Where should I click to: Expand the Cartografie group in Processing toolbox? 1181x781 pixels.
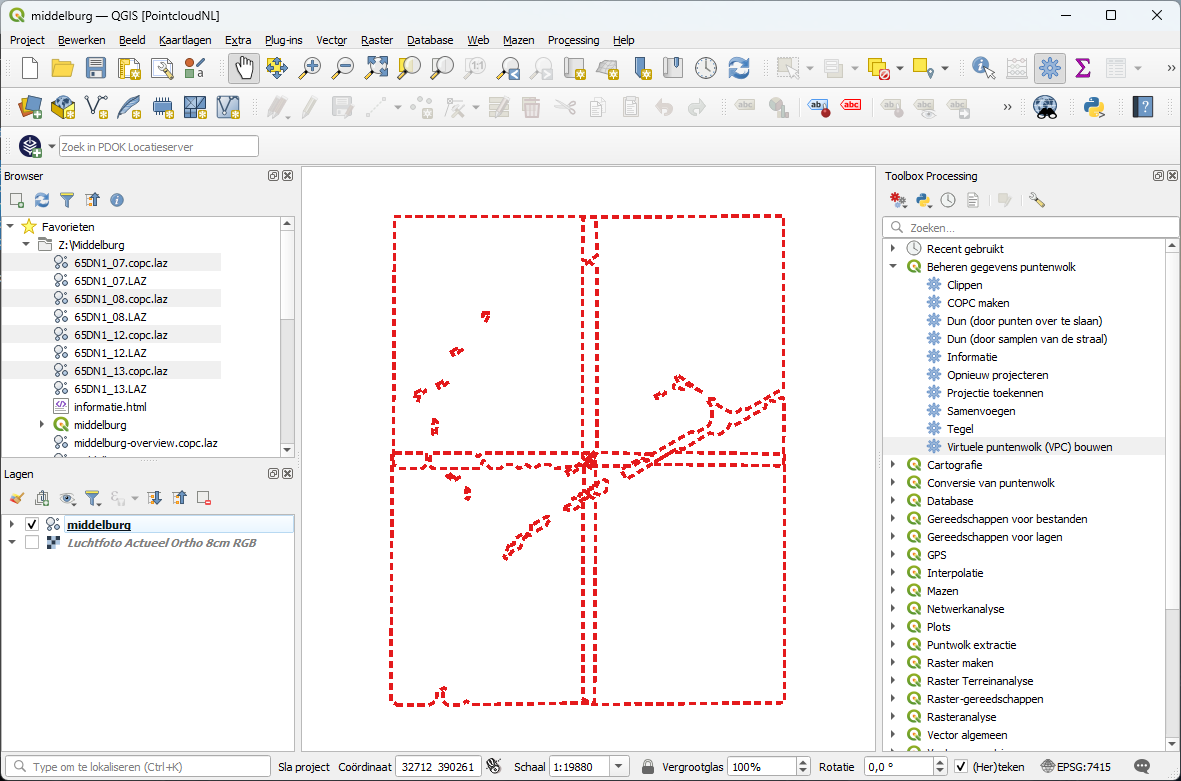pyautogui.click(x=894, y=464)
